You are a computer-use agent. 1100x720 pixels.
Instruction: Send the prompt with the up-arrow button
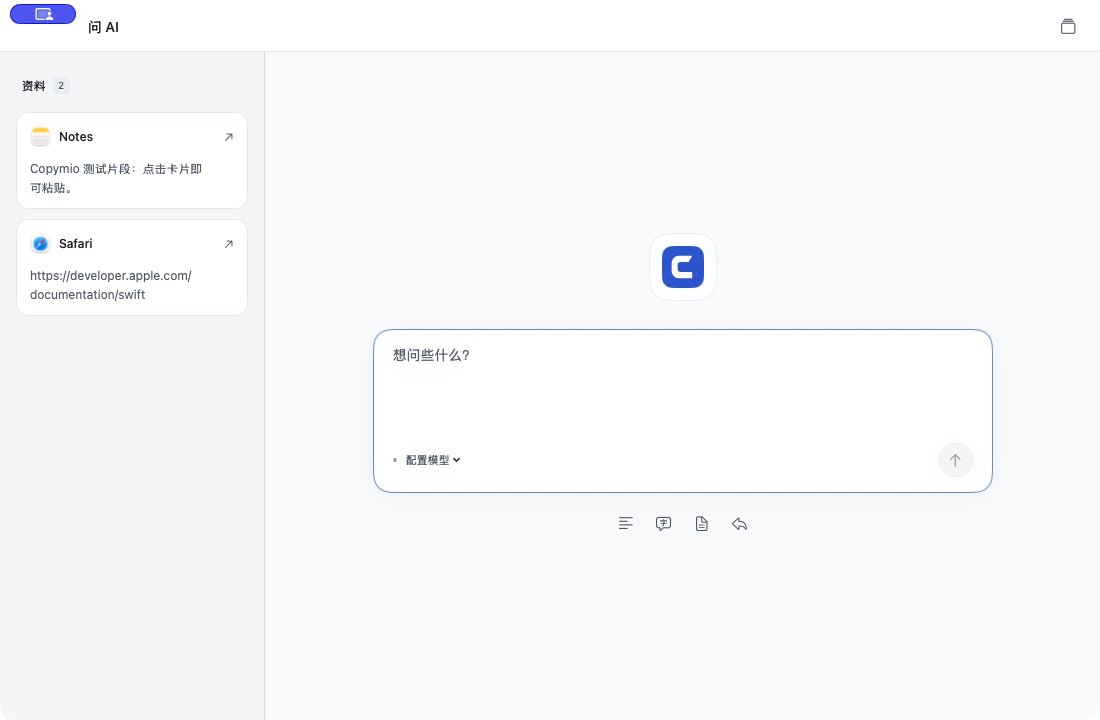[955, 460]
